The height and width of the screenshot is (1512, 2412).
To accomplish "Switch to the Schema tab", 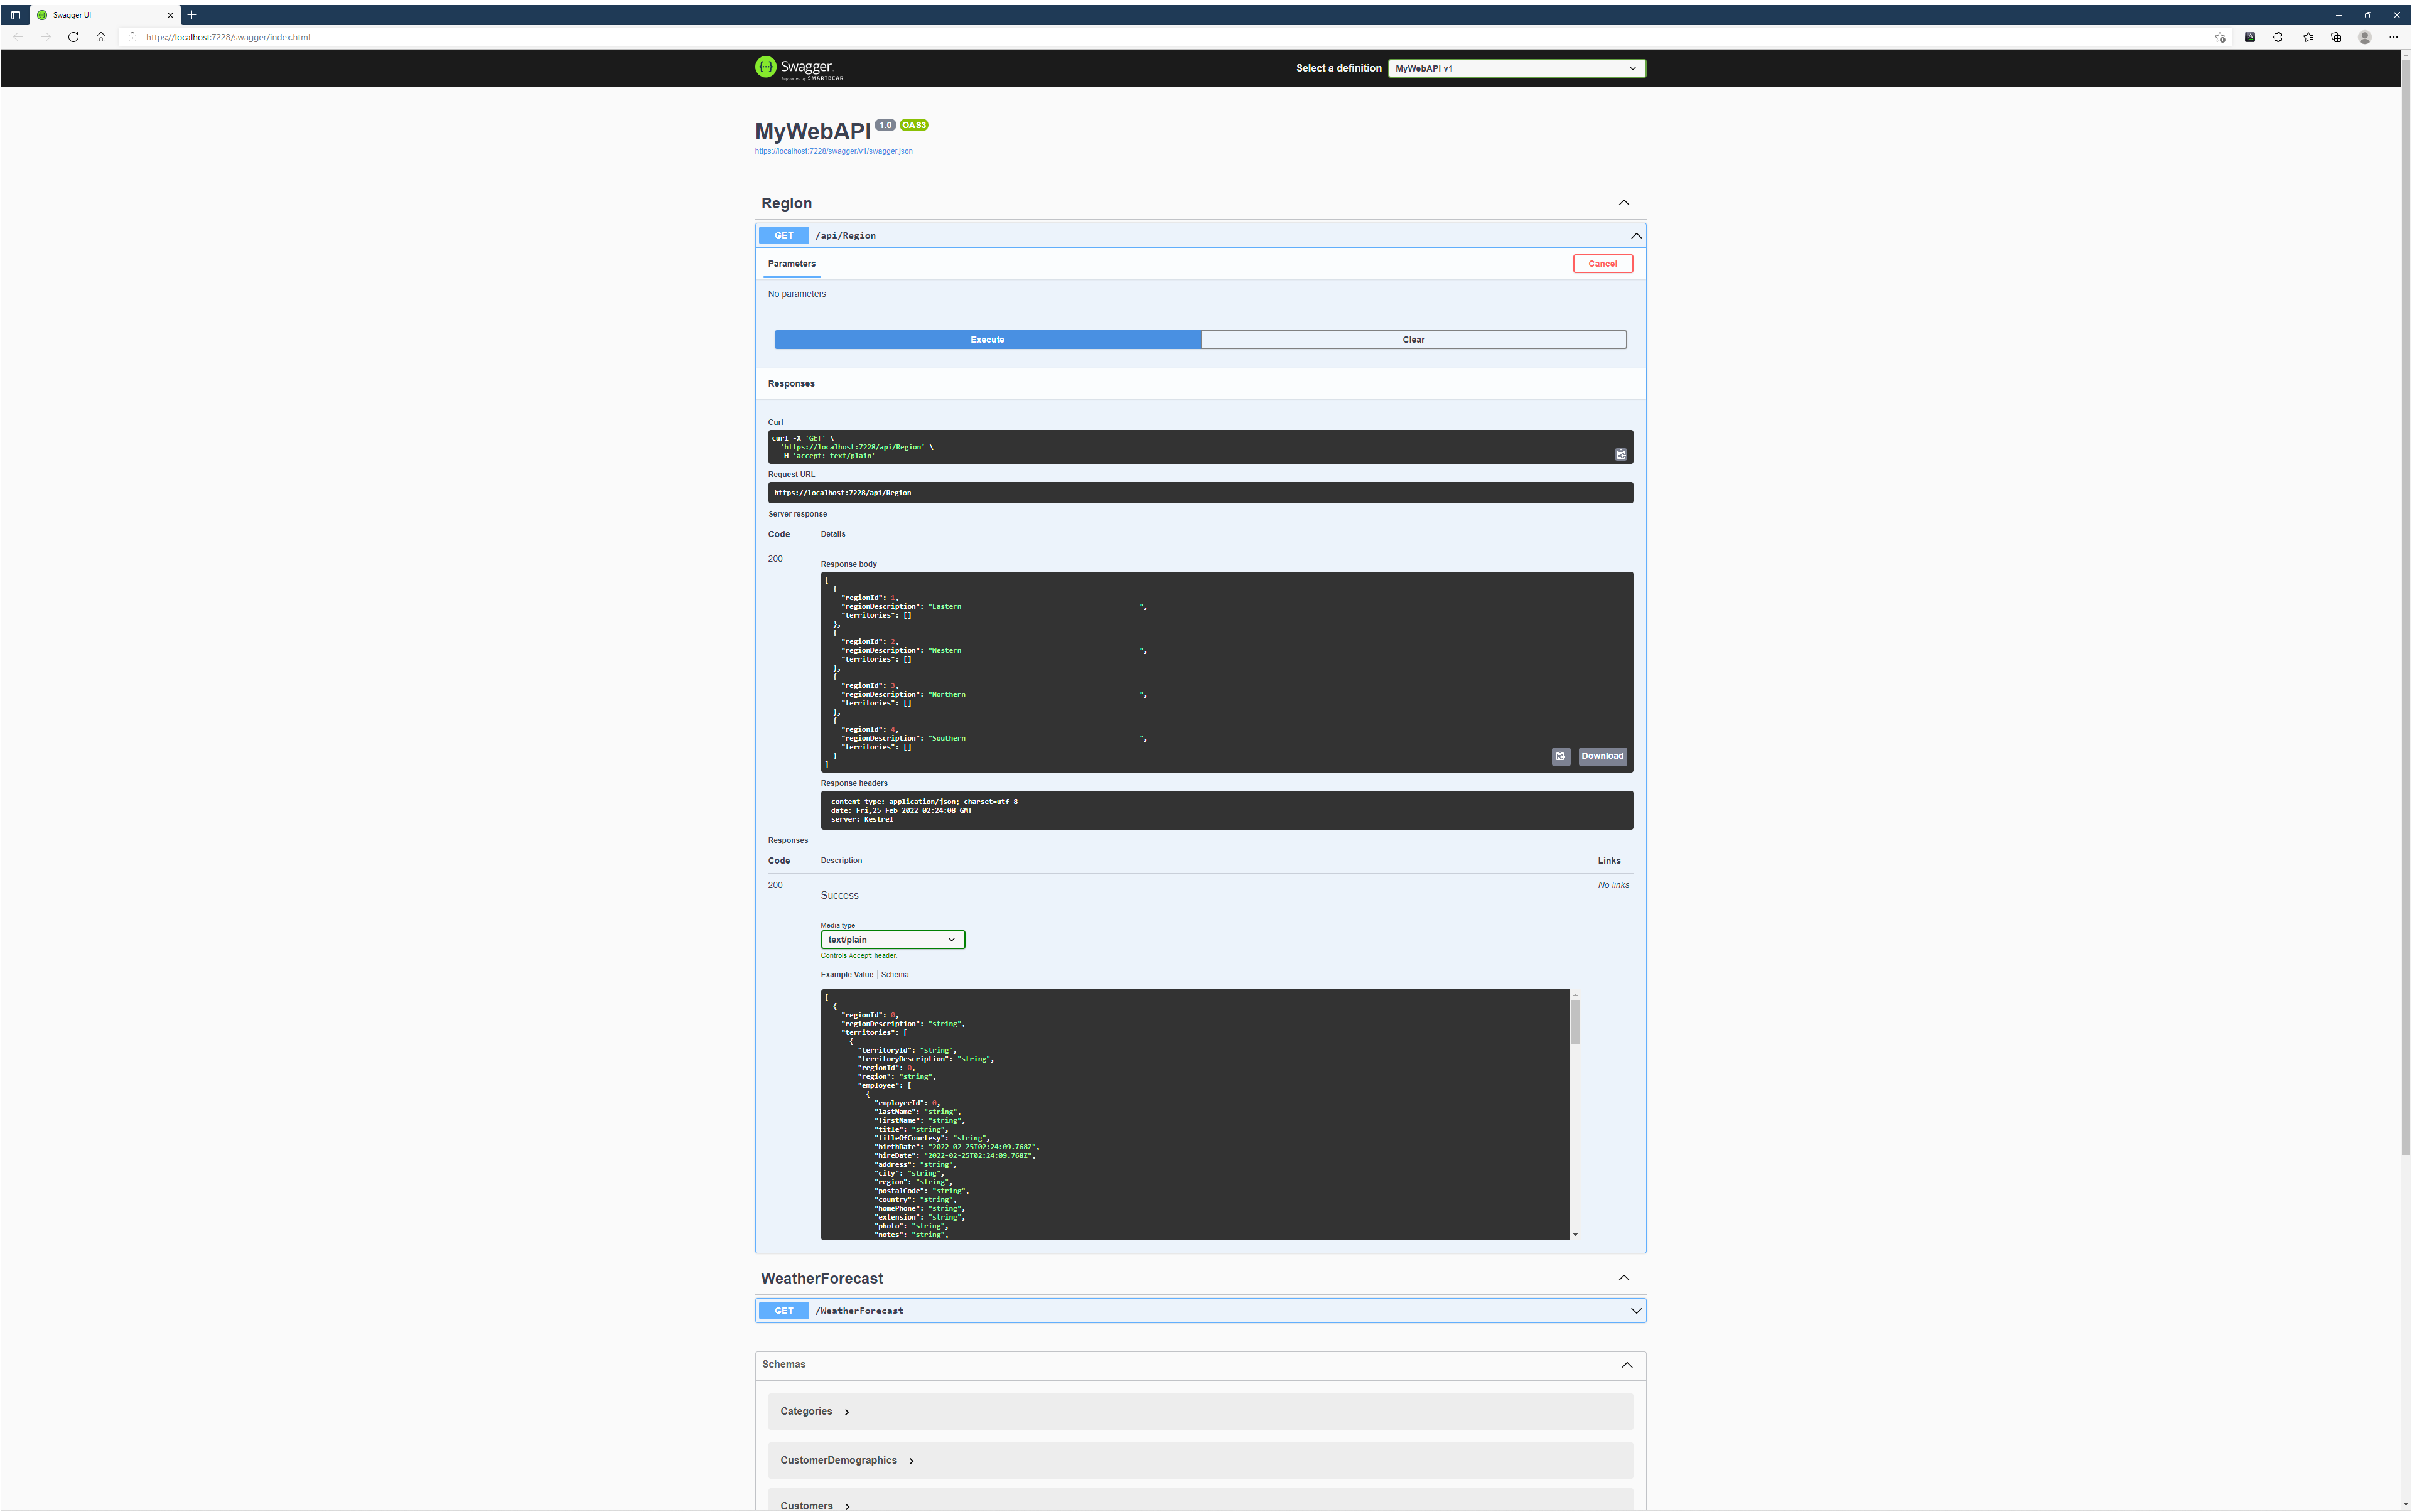I will coord(894,974).
